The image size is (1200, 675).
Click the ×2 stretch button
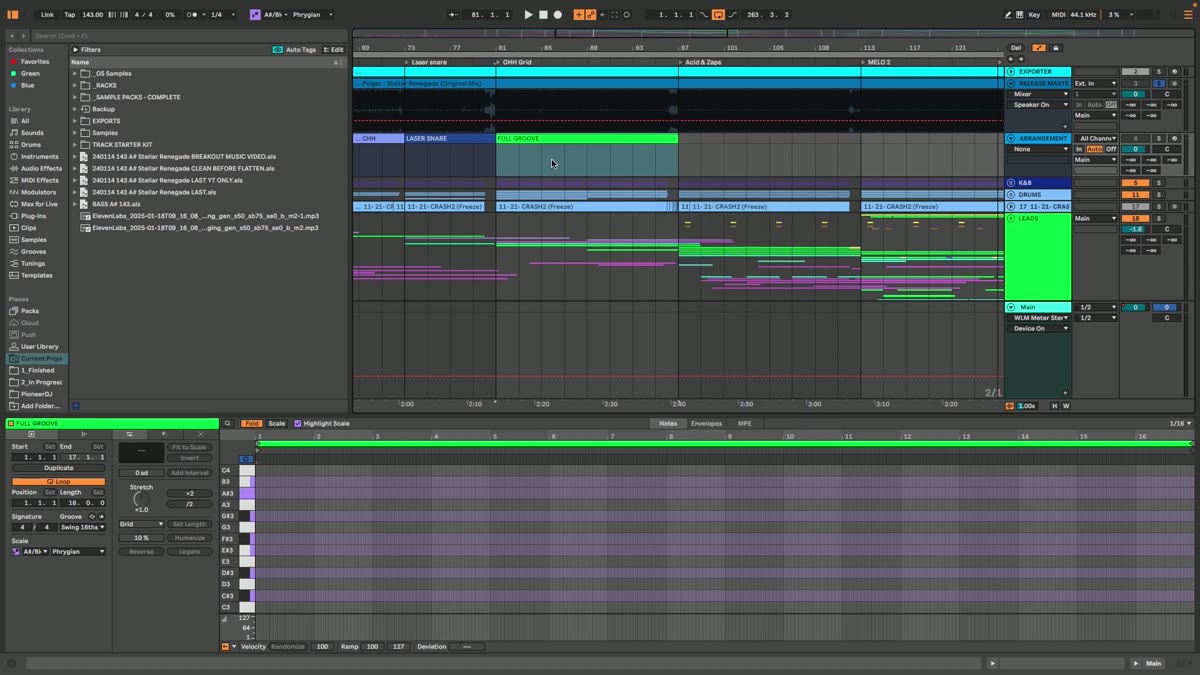point(190,494)
